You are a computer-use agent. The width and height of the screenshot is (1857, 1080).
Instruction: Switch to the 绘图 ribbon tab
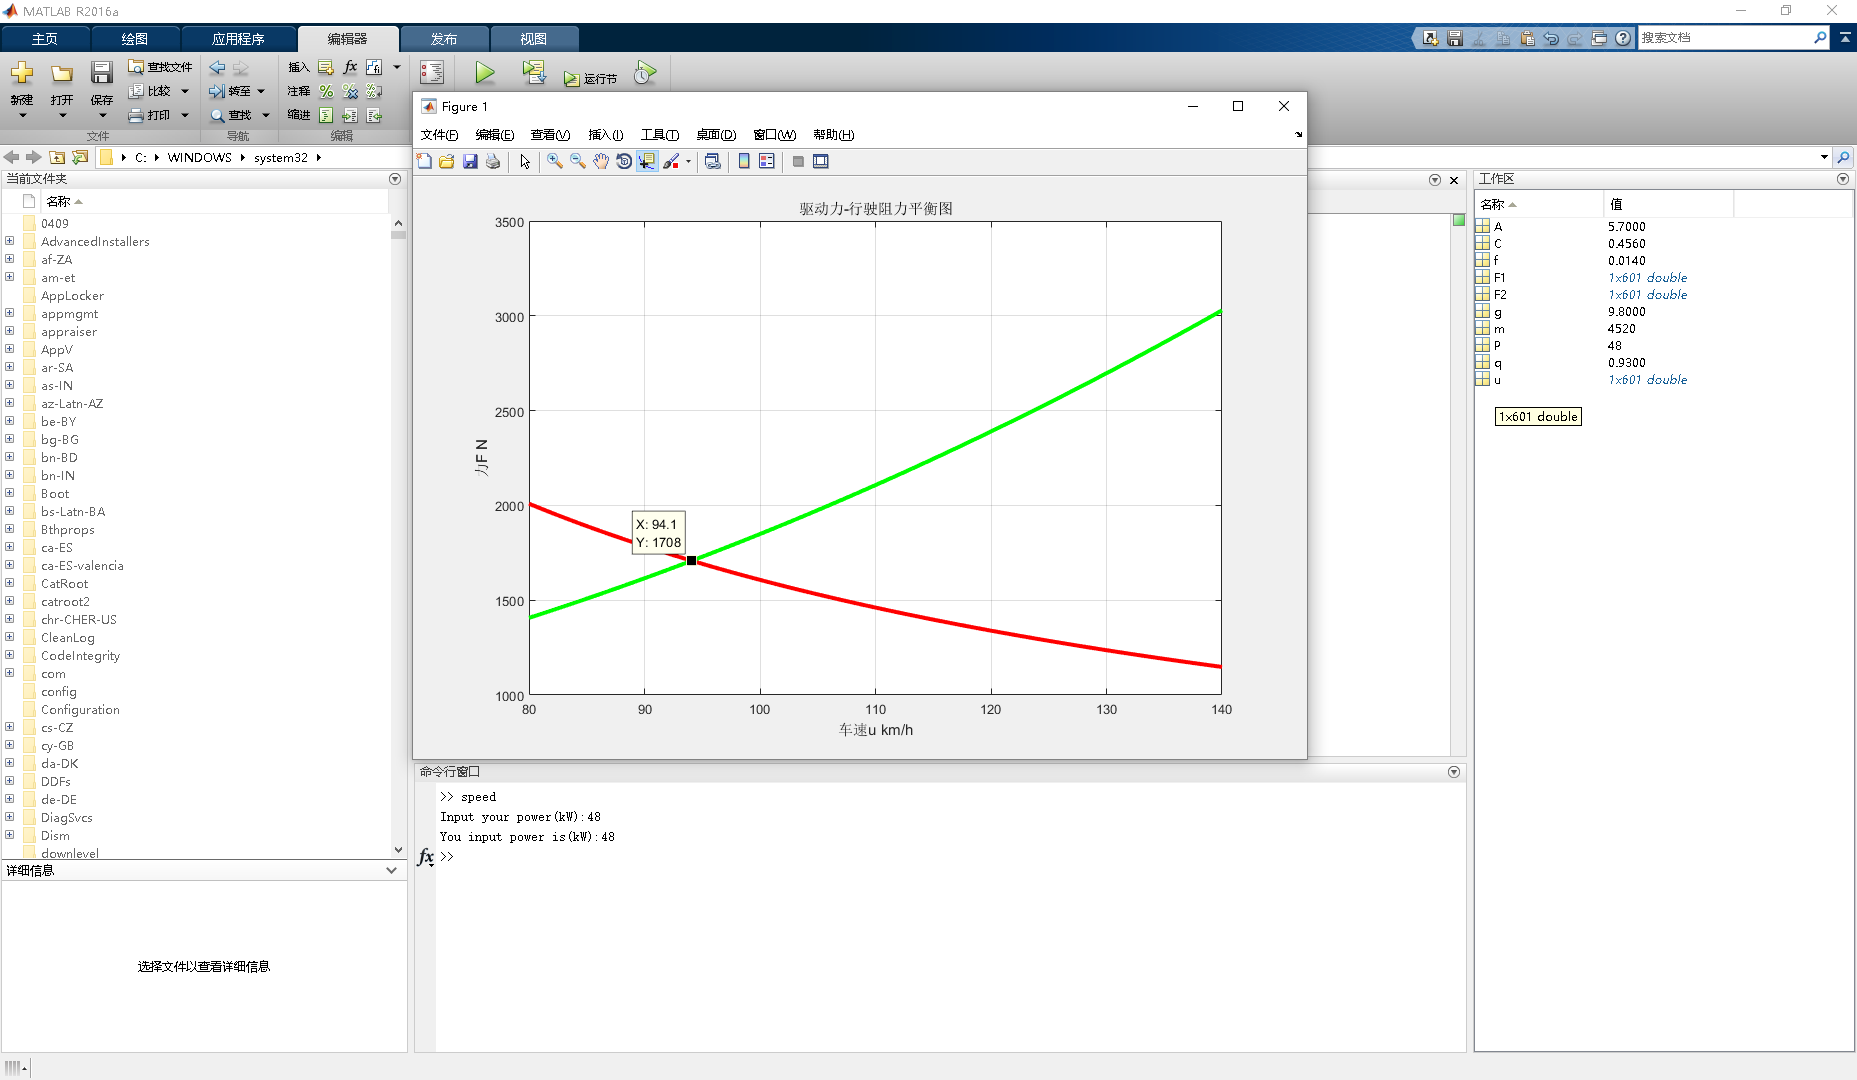coord(134,39)
